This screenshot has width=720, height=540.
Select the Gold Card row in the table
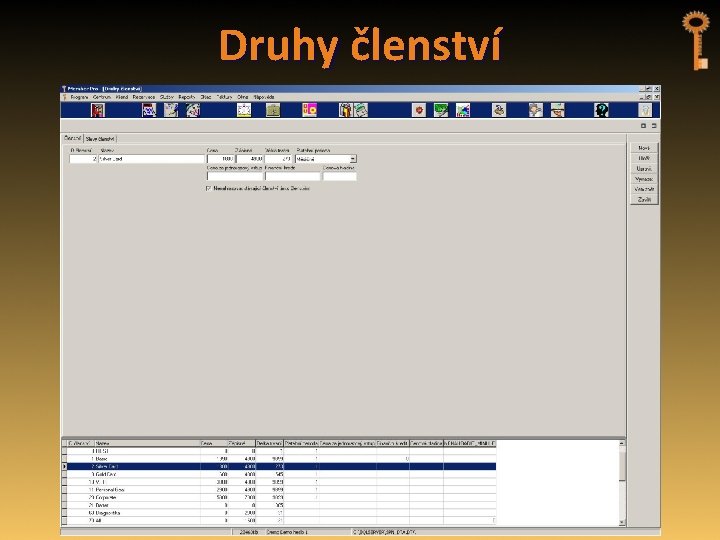279,474
